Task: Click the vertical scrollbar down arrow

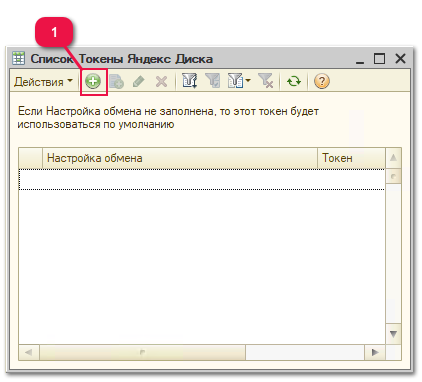Action: pos(393,334)
